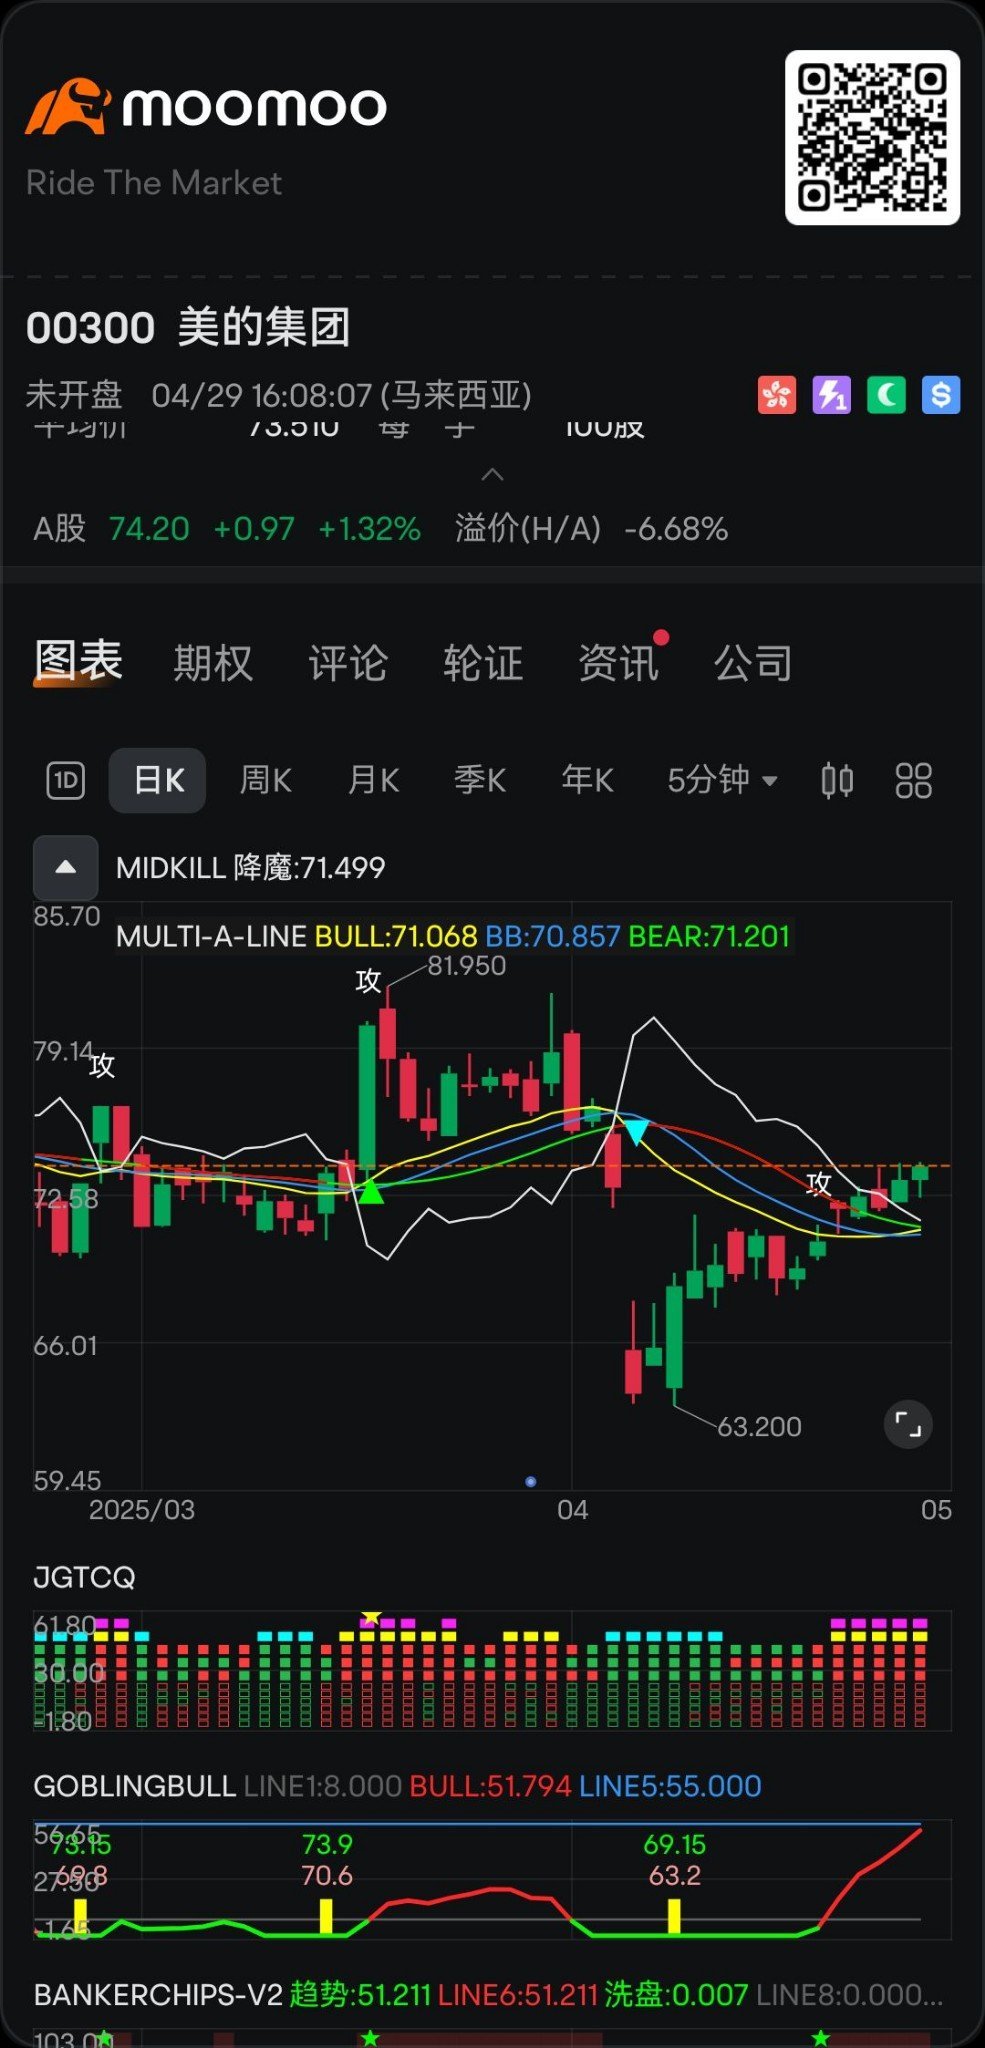The height and width of the screenshot is (2048, 985).
Task: Tap the yellow star on JGTCQ panel
Action: 371,1615
